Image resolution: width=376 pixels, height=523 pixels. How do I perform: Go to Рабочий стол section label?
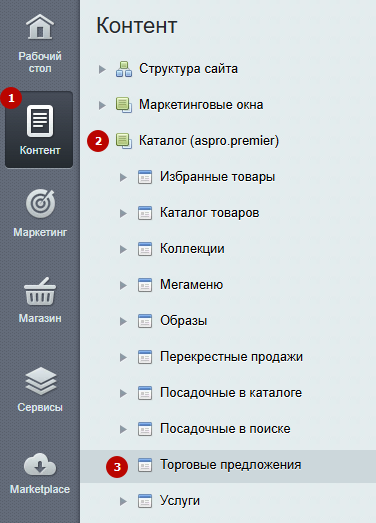pos(40,62)
